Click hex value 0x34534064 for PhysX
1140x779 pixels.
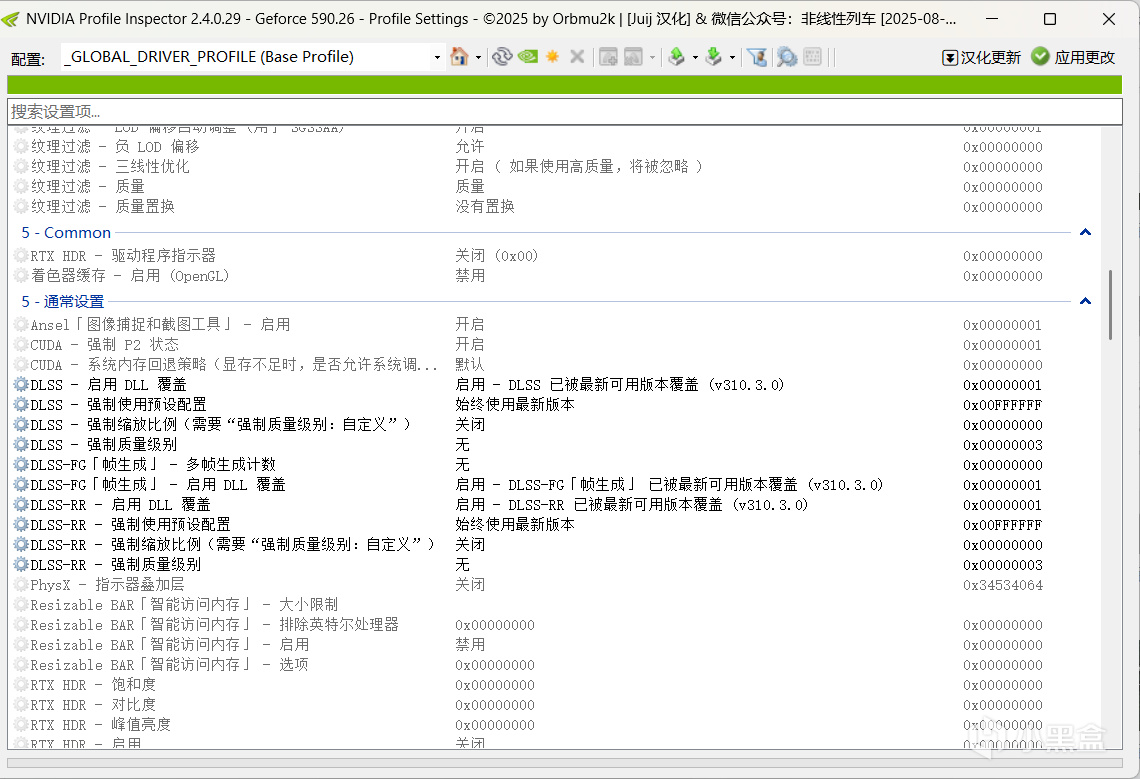(1003, 585)
